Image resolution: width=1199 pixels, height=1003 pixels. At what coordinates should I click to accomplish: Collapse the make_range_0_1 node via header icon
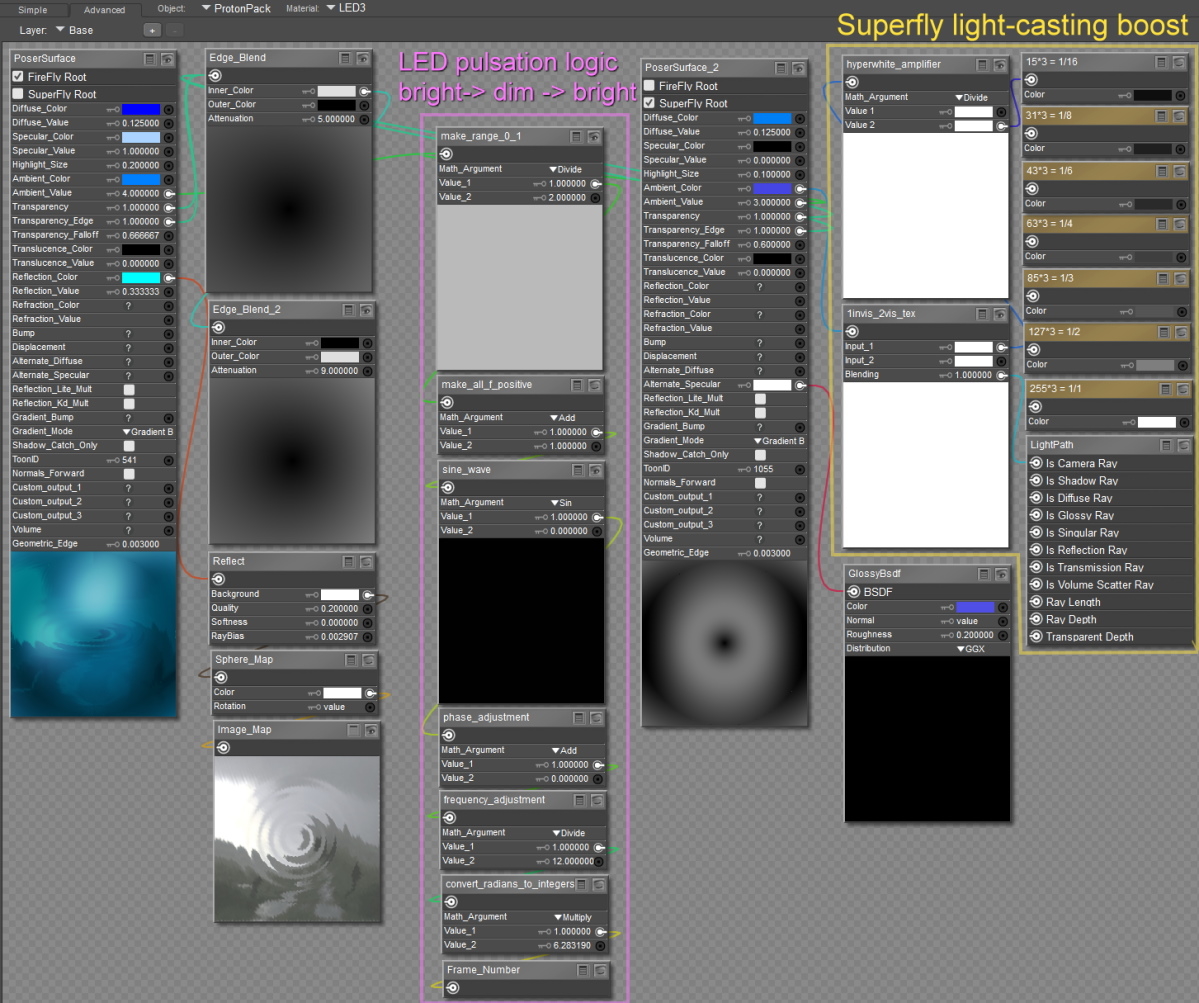577,136
